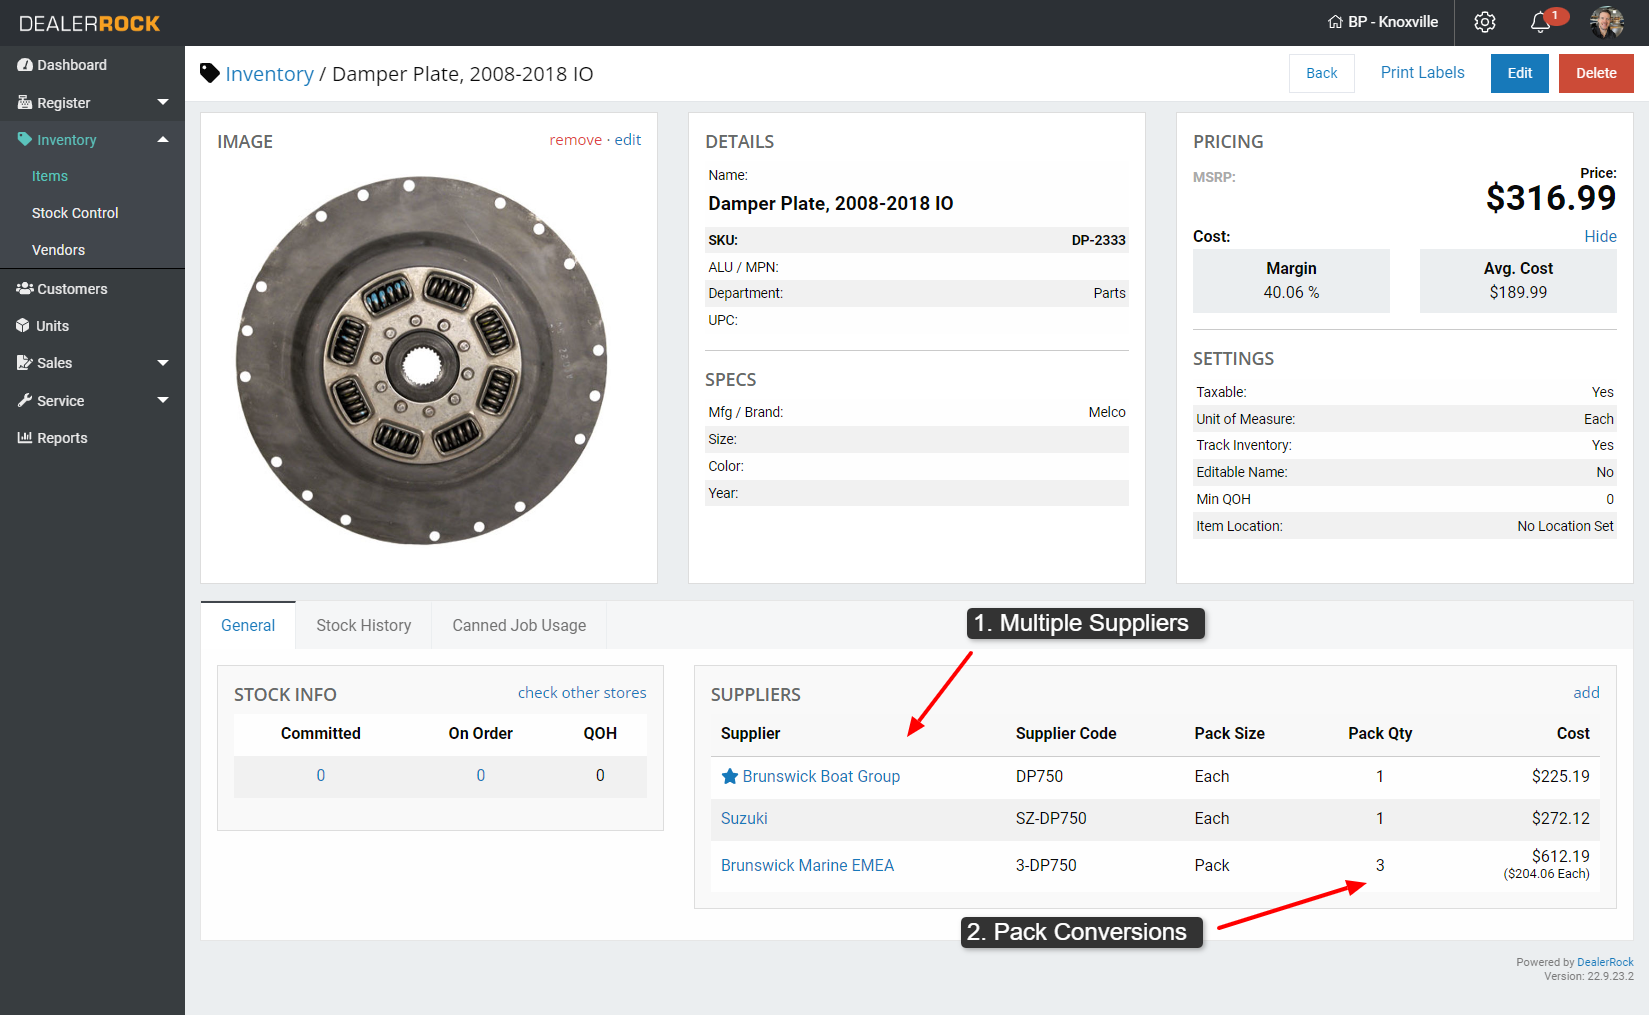The width and height of the screenshot is (1649, 1016).
Task: Click supplier code 3-DP750
Action: coord(1046,865)
